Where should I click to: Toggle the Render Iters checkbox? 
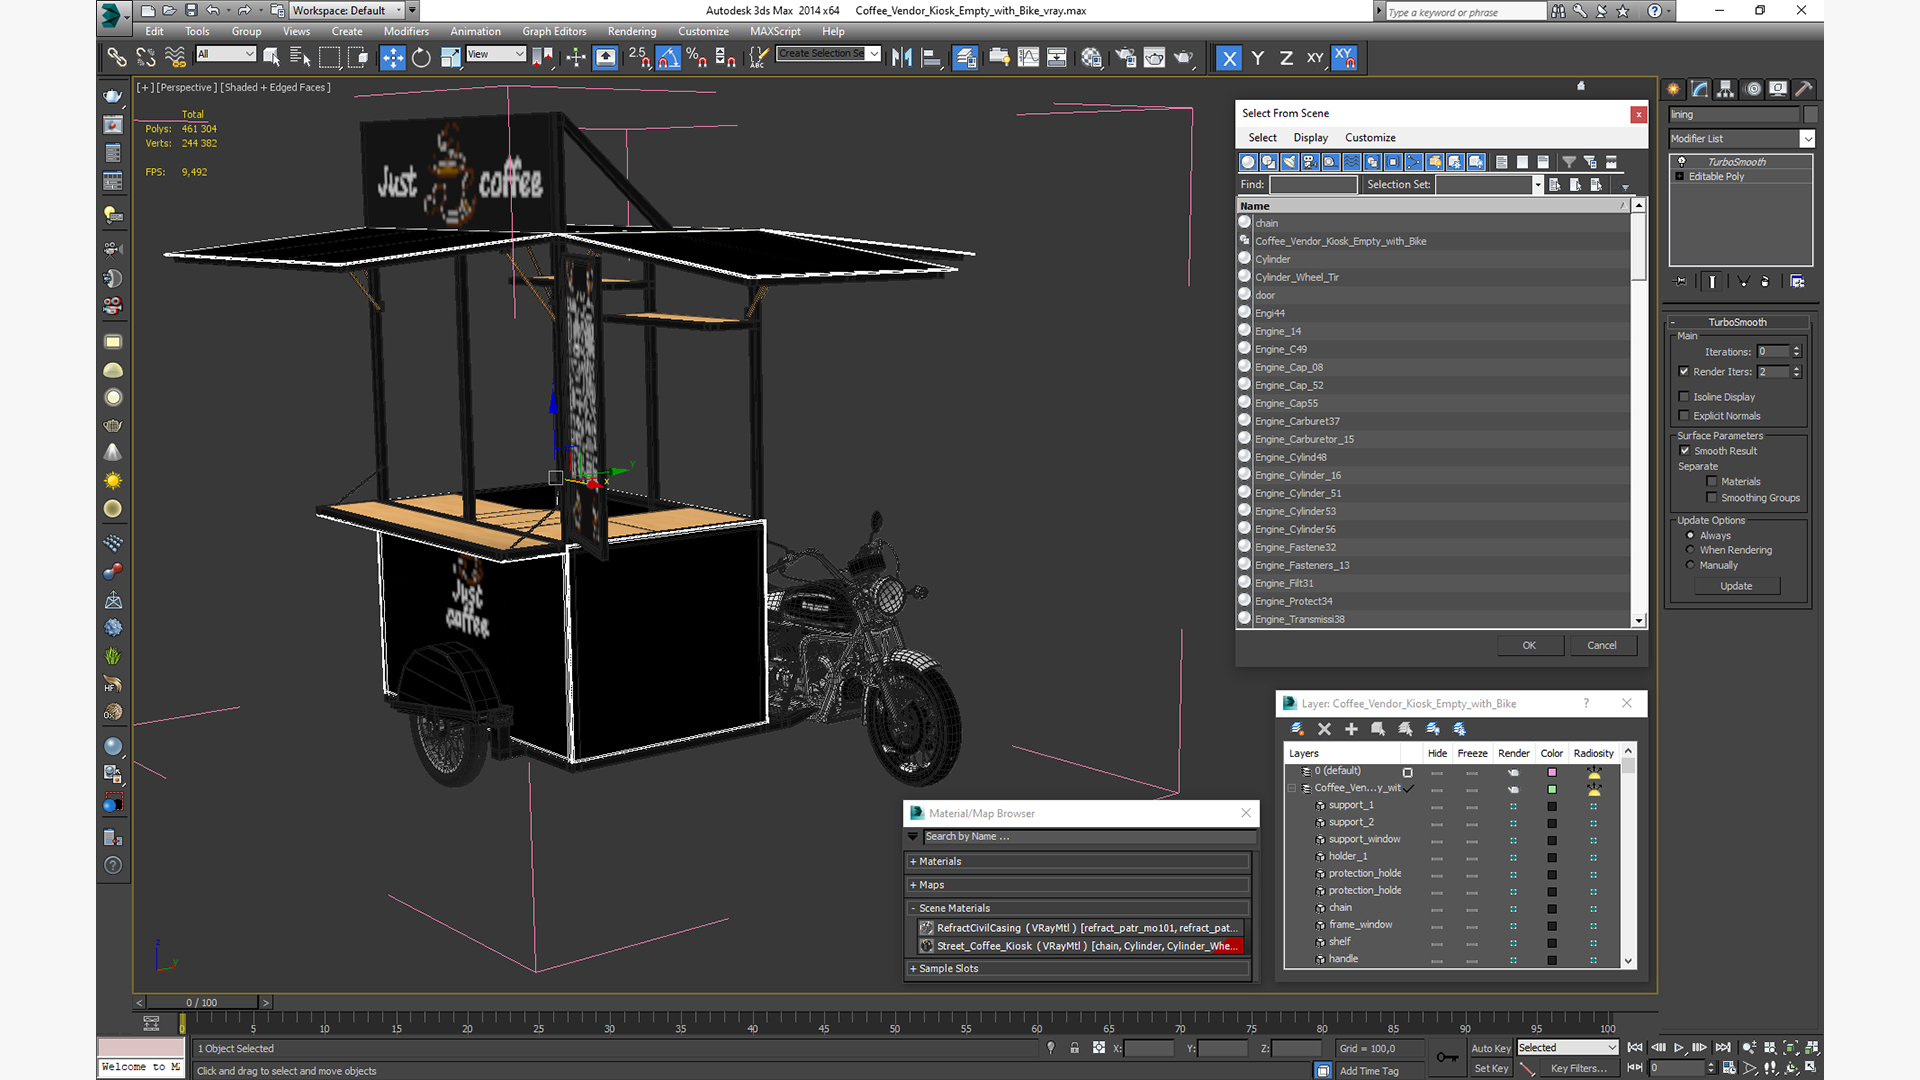[x=1684, y=371]
